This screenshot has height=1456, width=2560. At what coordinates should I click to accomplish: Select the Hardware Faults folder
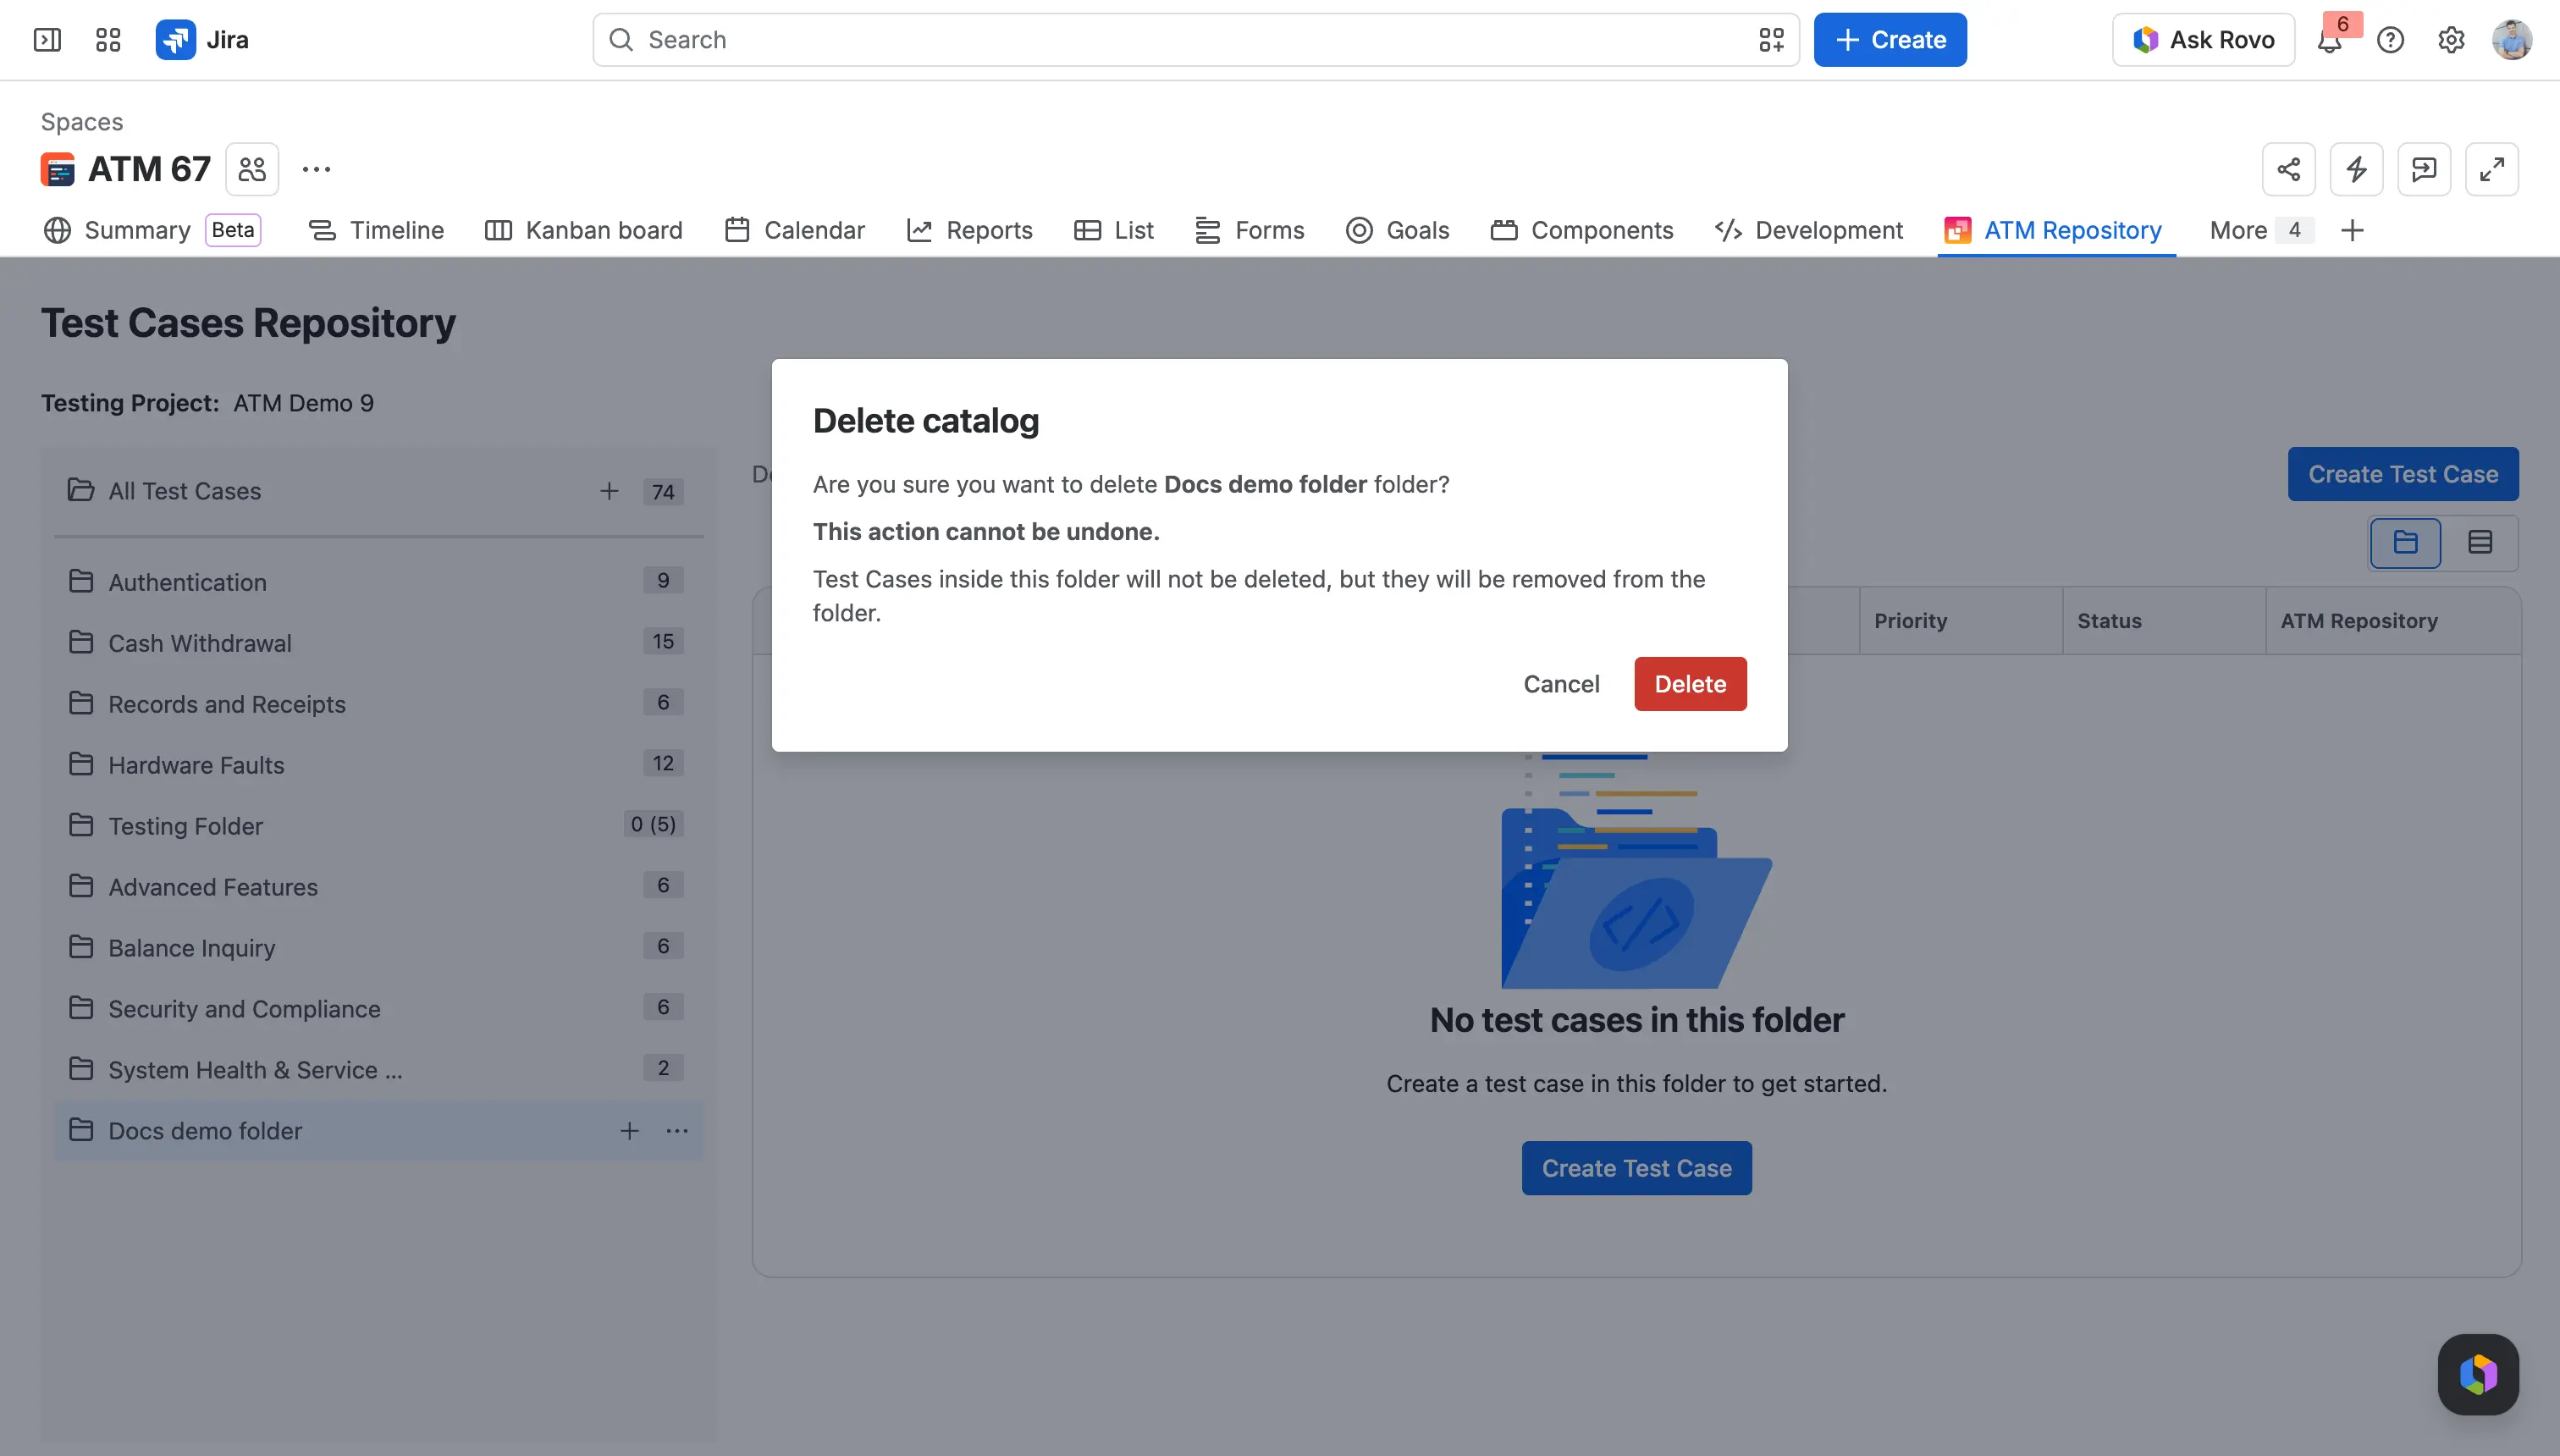point(378,765)
